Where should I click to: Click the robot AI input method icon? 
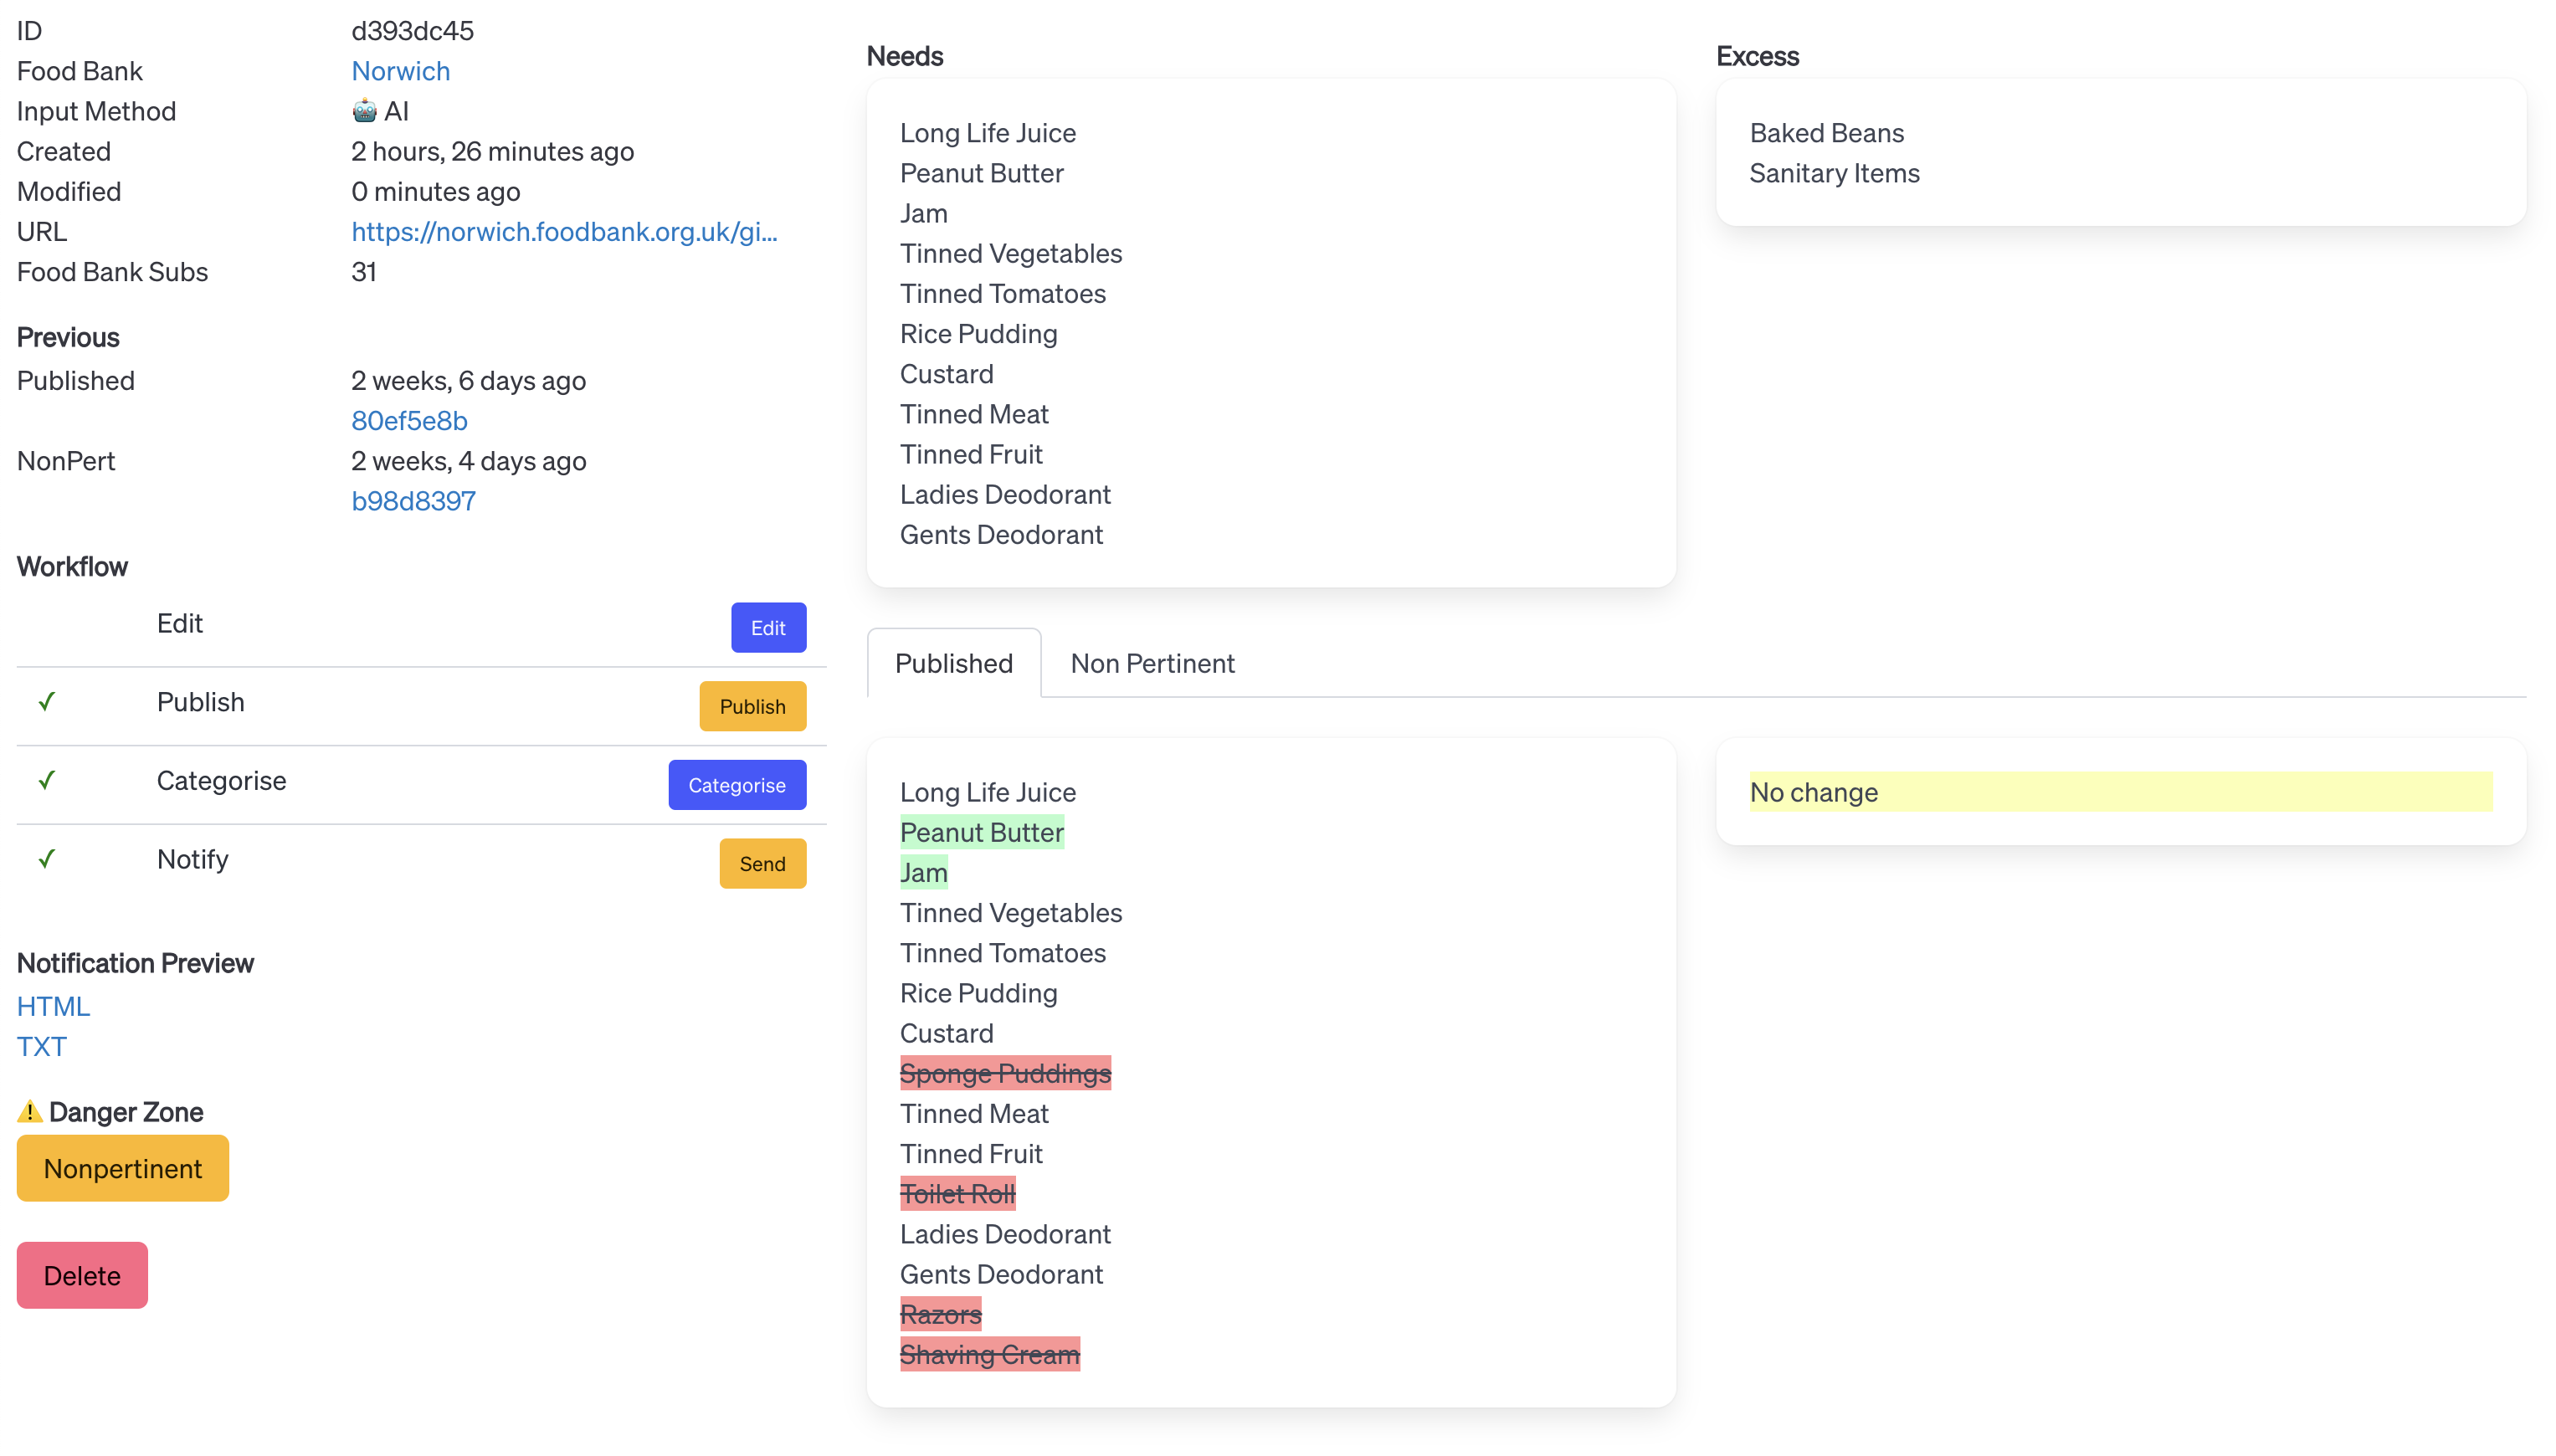[364, 111]
